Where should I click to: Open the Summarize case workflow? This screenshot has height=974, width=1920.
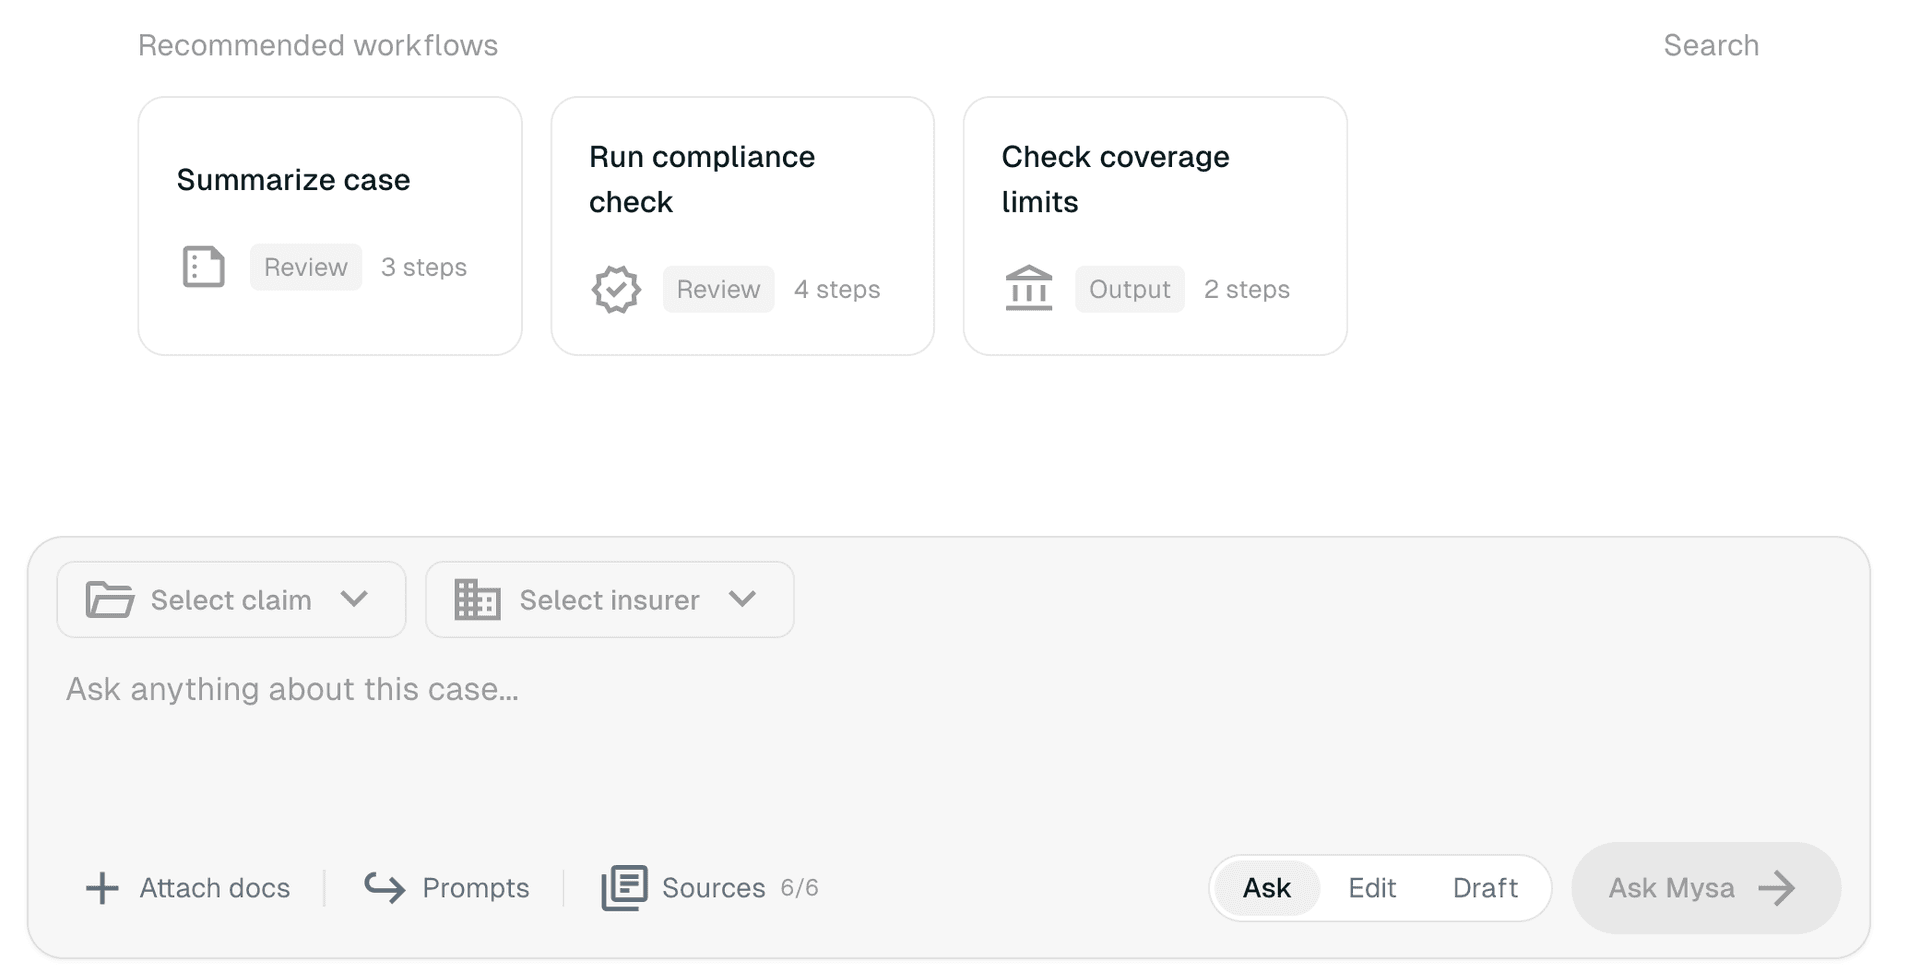(330, 225)
